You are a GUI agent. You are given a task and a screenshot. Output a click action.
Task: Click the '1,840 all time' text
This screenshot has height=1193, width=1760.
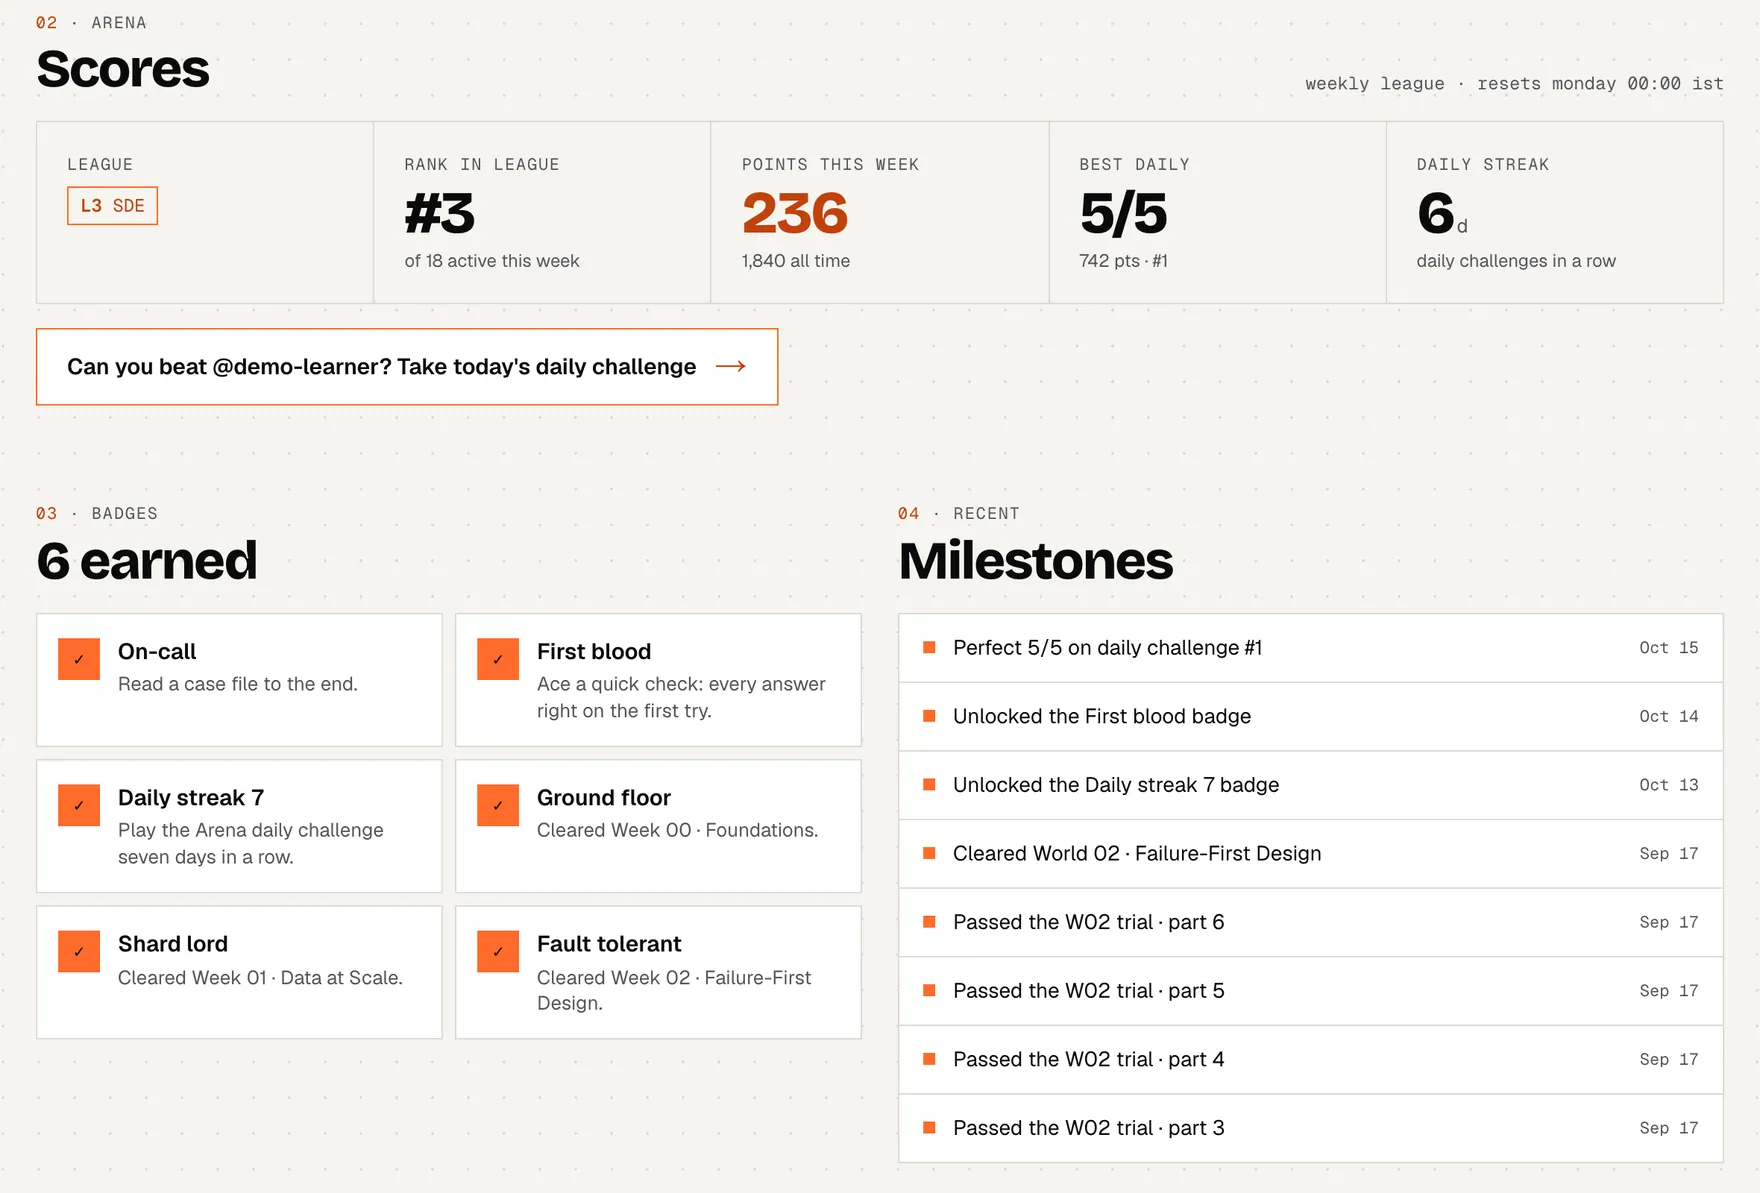[x=796, y=261]
